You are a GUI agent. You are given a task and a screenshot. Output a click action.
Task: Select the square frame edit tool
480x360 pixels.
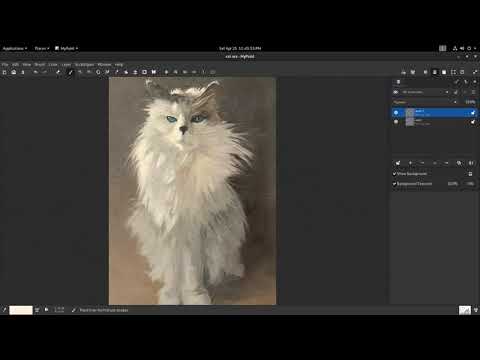click(x=144, y=72)
